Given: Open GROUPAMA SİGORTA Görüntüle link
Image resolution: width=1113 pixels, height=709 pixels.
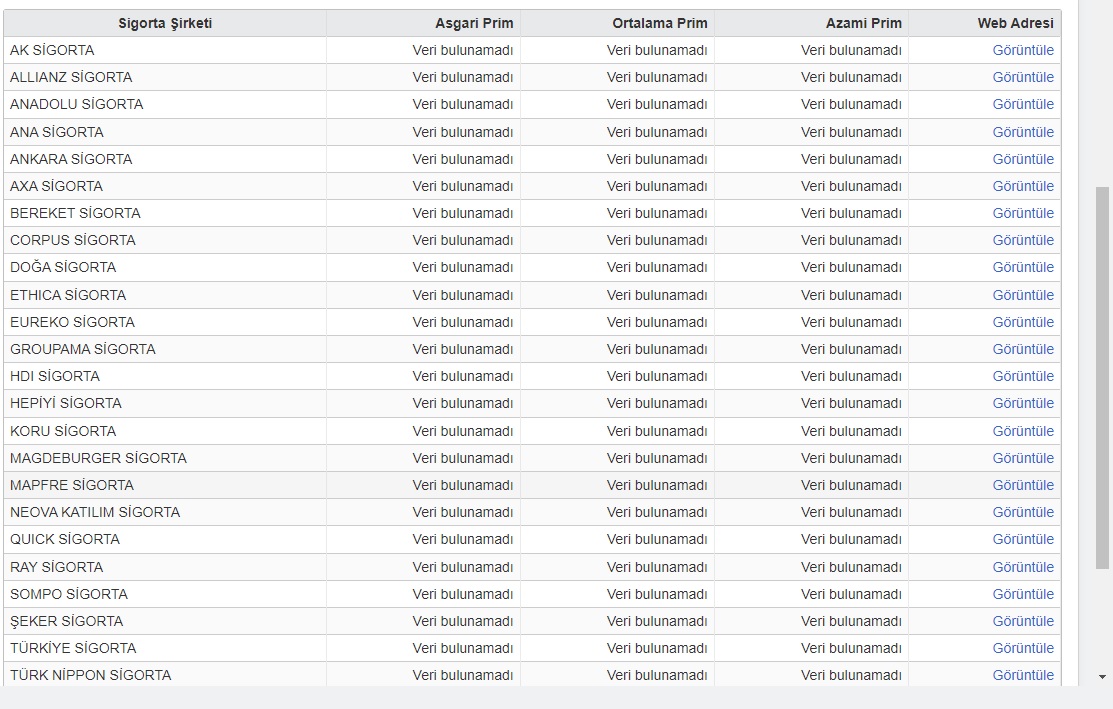Looking at the screenshot, I should (x=1023, y=348).
